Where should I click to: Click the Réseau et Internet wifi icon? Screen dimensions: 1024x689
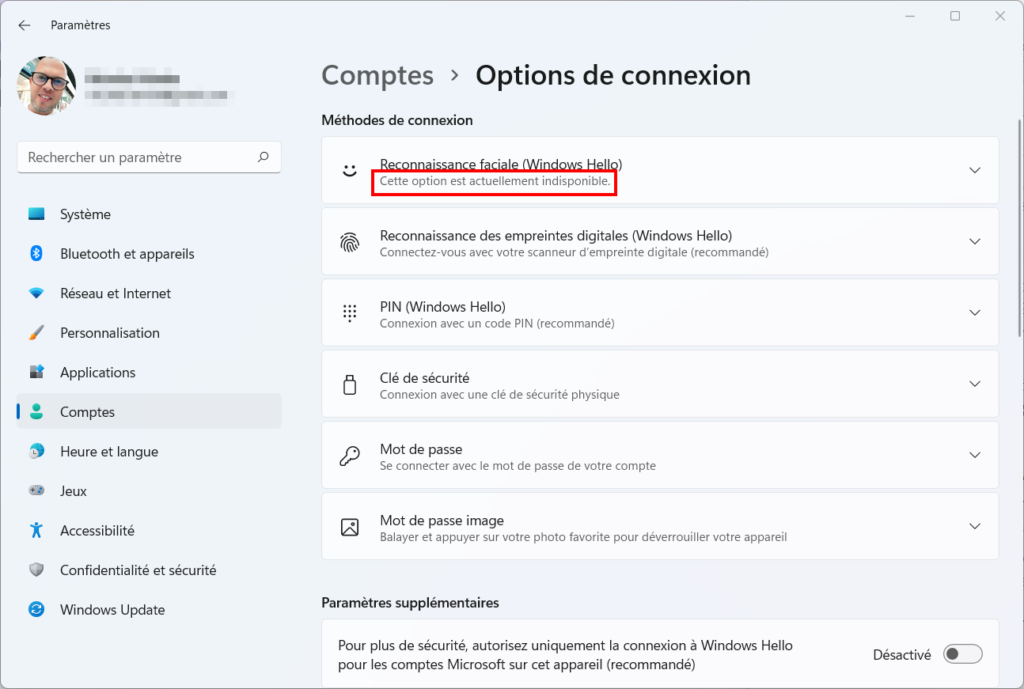point(37,293)
